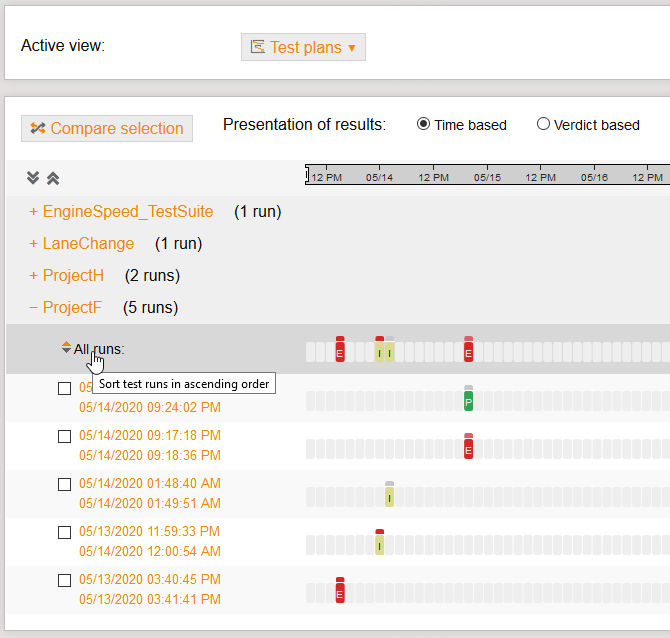Click the red E marker in 09:17:18 PM run row
This screenshot has width=670, height=638.
coord(468,448)
